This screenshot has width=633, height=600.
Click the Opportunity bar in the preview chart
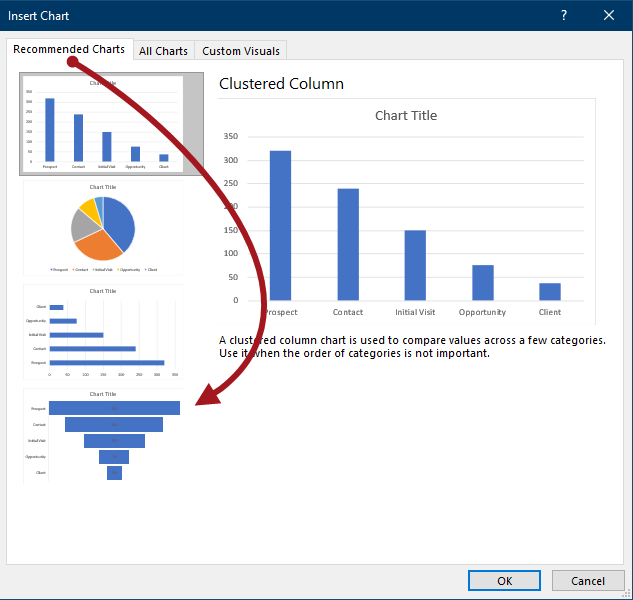coord(483,282)
